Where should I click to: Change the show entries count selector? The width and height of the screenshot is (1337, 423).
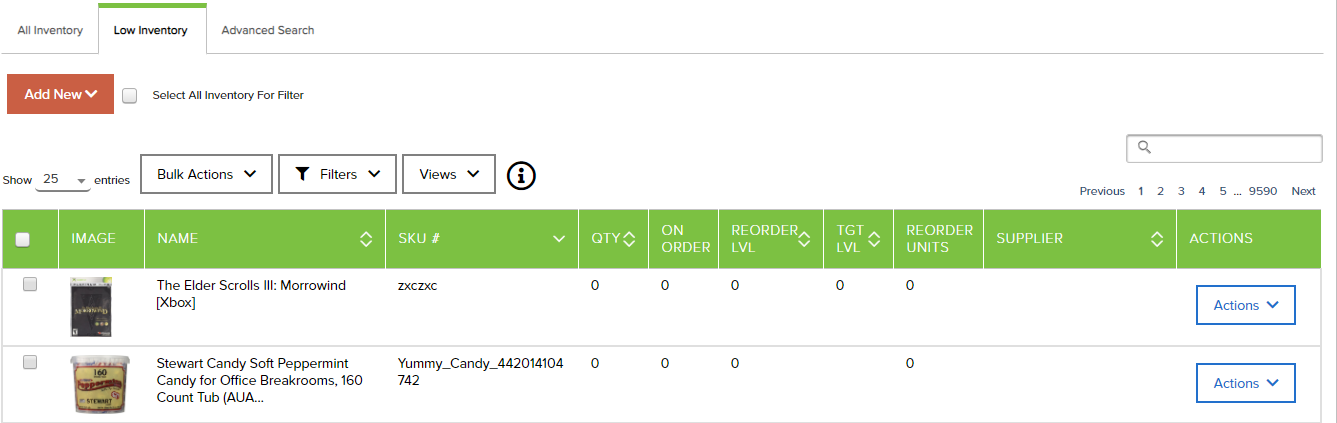pyautogui.click(x=62, y=179)
